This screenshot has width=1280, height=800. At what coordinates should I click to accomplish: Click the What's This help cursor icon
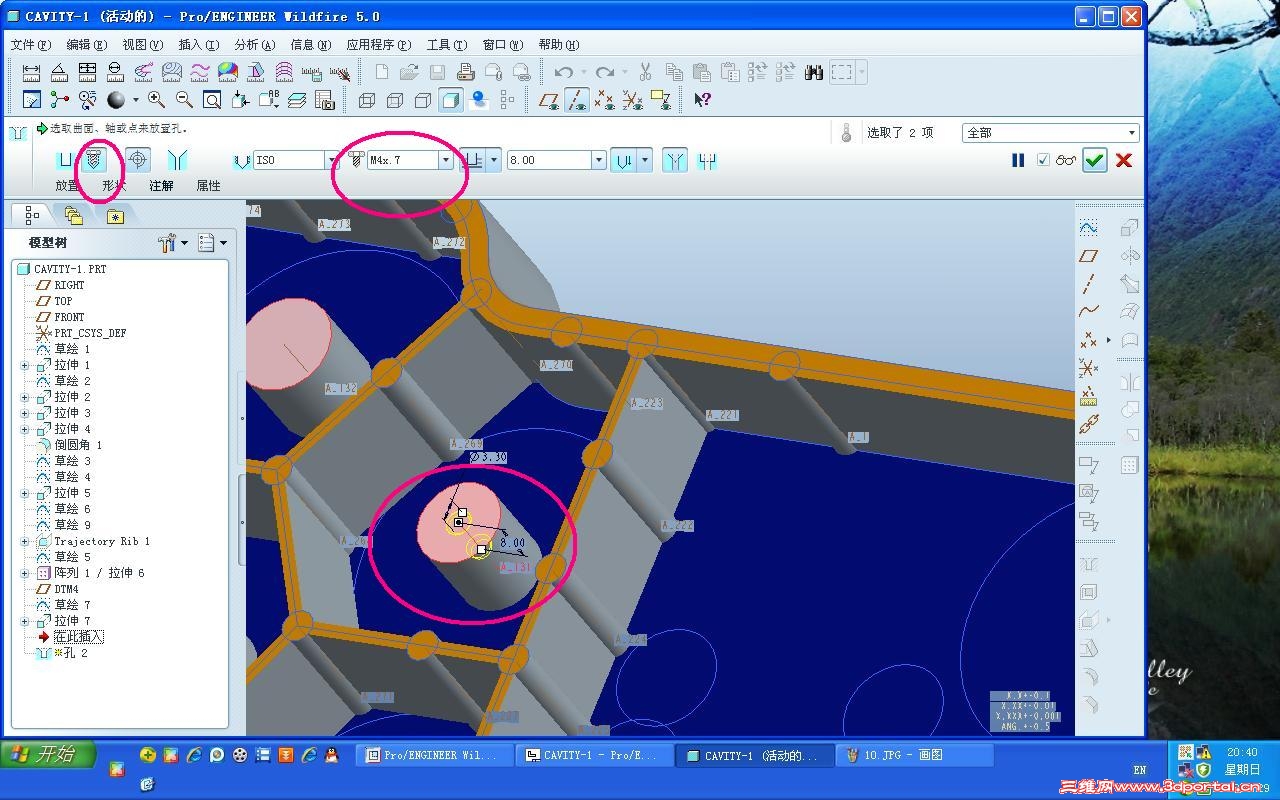[702, 99]
